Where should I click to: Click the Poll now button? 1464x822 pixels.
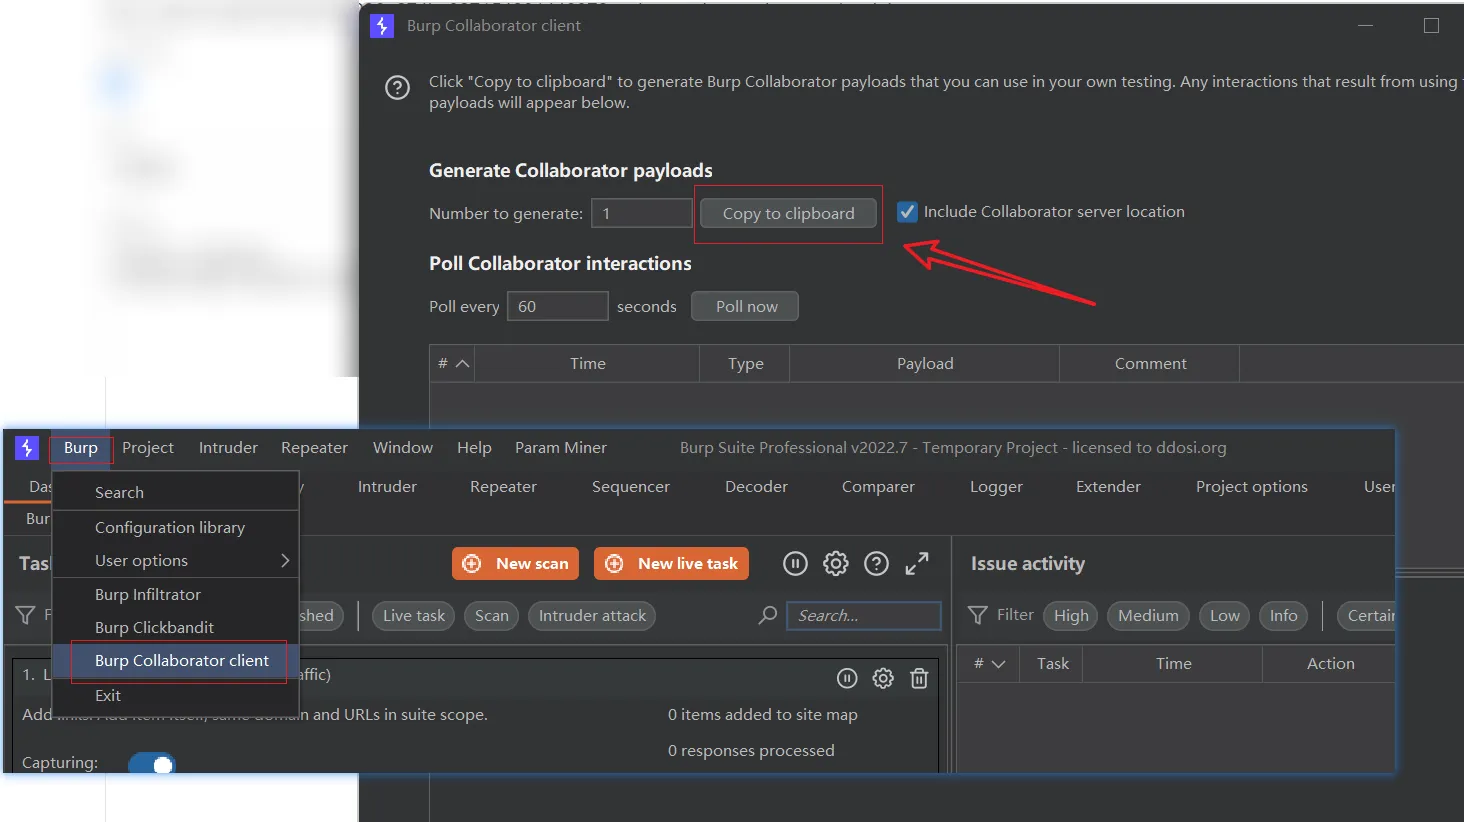click(x=746, y=307)
